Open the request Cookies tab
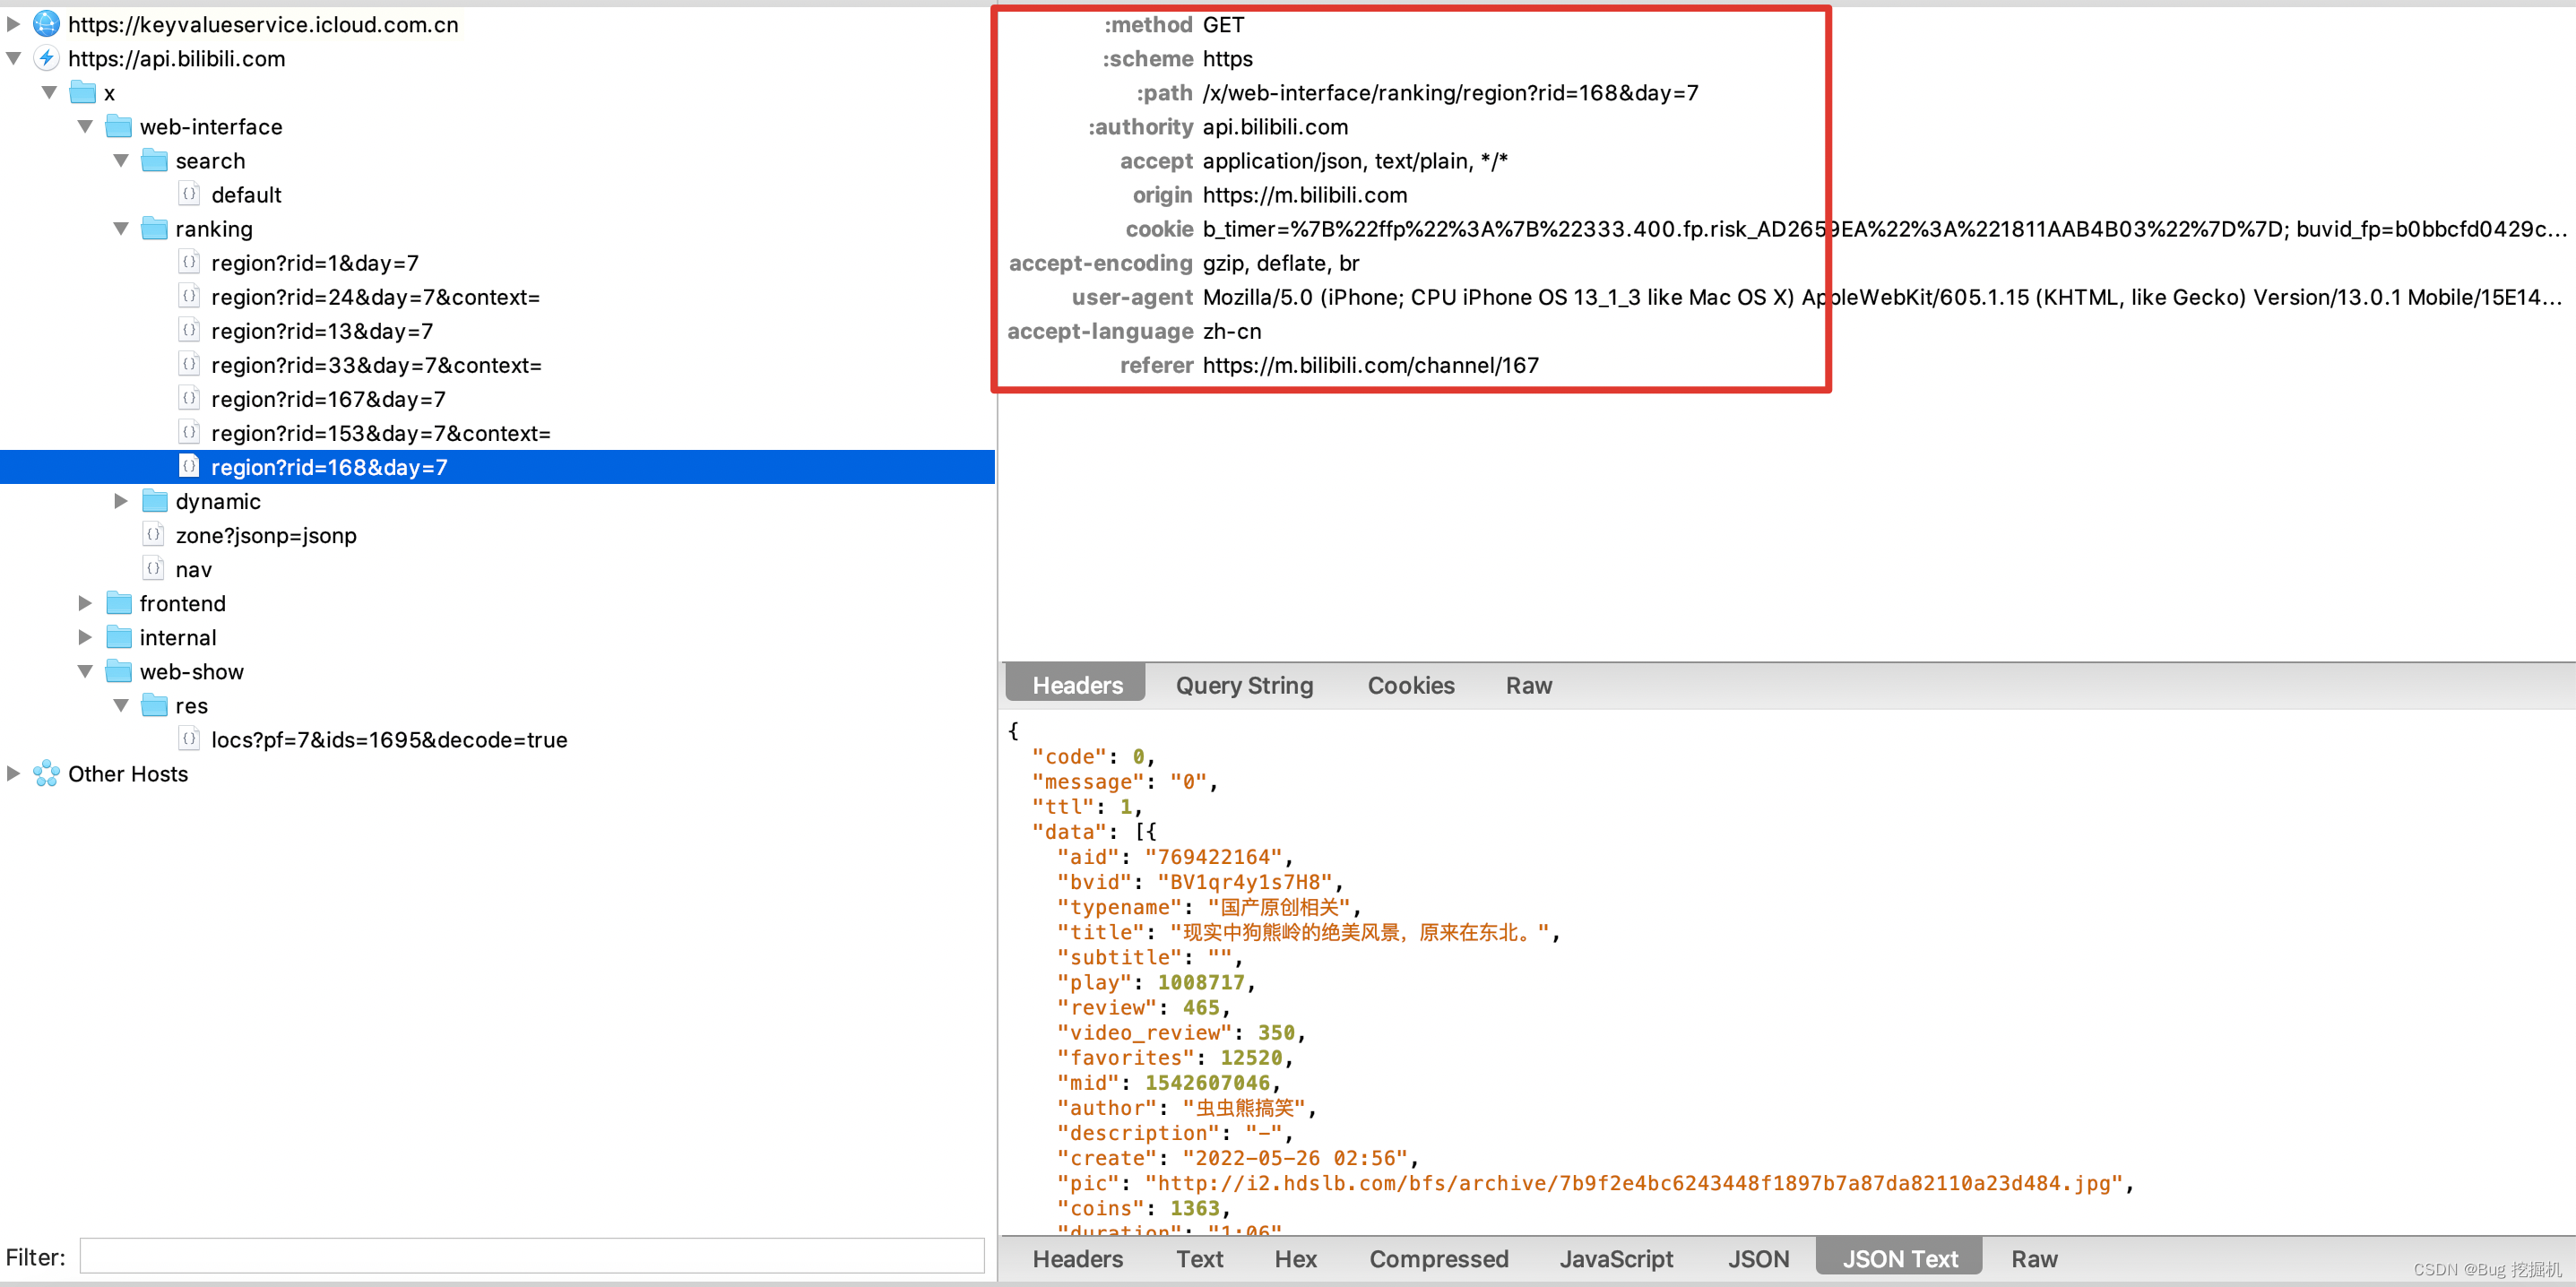Screen dimensions: 2576x1287 point(1410,685)
